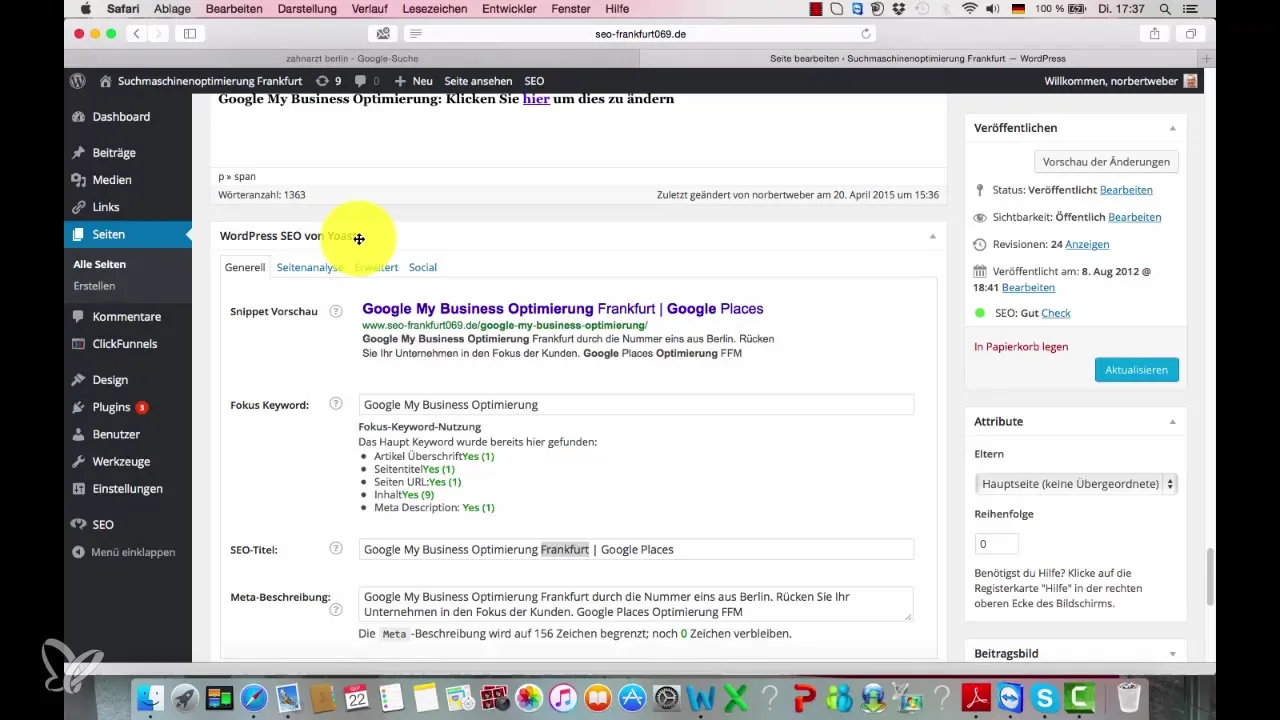
Task: Edit Sichtbarkeit via Bearbeiten link
Action: (x=1134, y=217)
